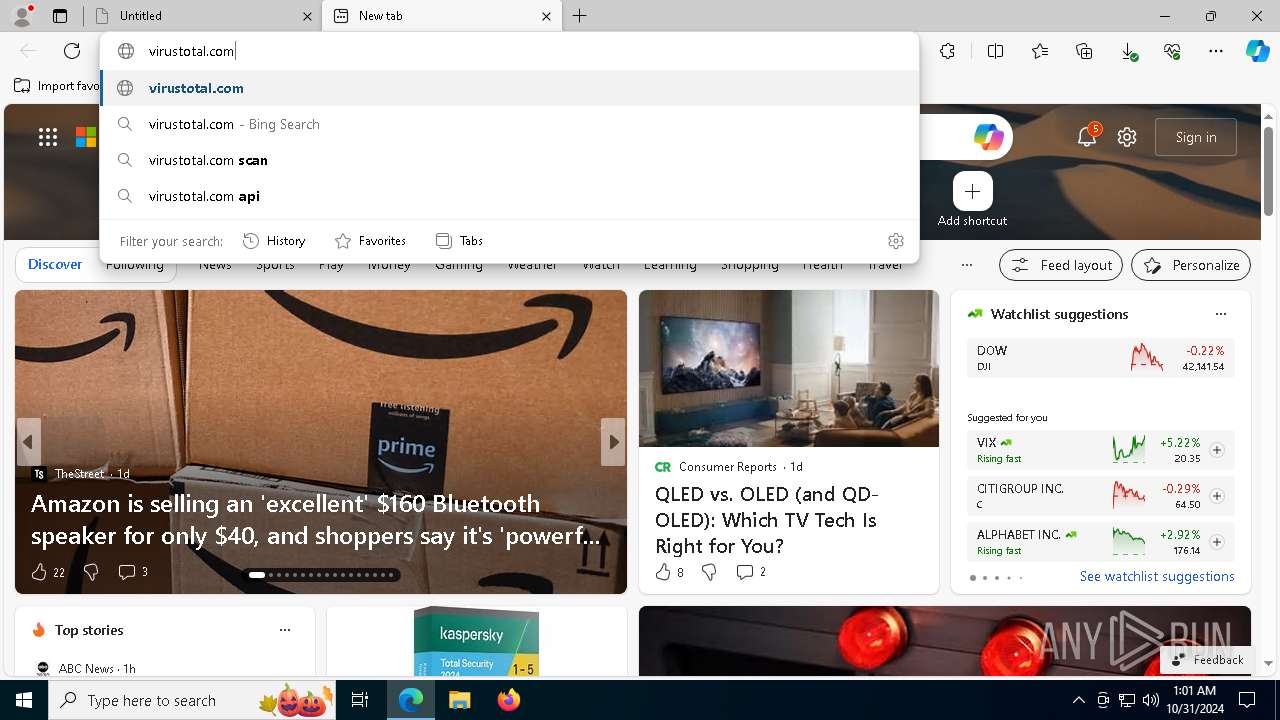Open Feed layout options
Viewport: 1280px width, 720px height.
[1061, 265]
